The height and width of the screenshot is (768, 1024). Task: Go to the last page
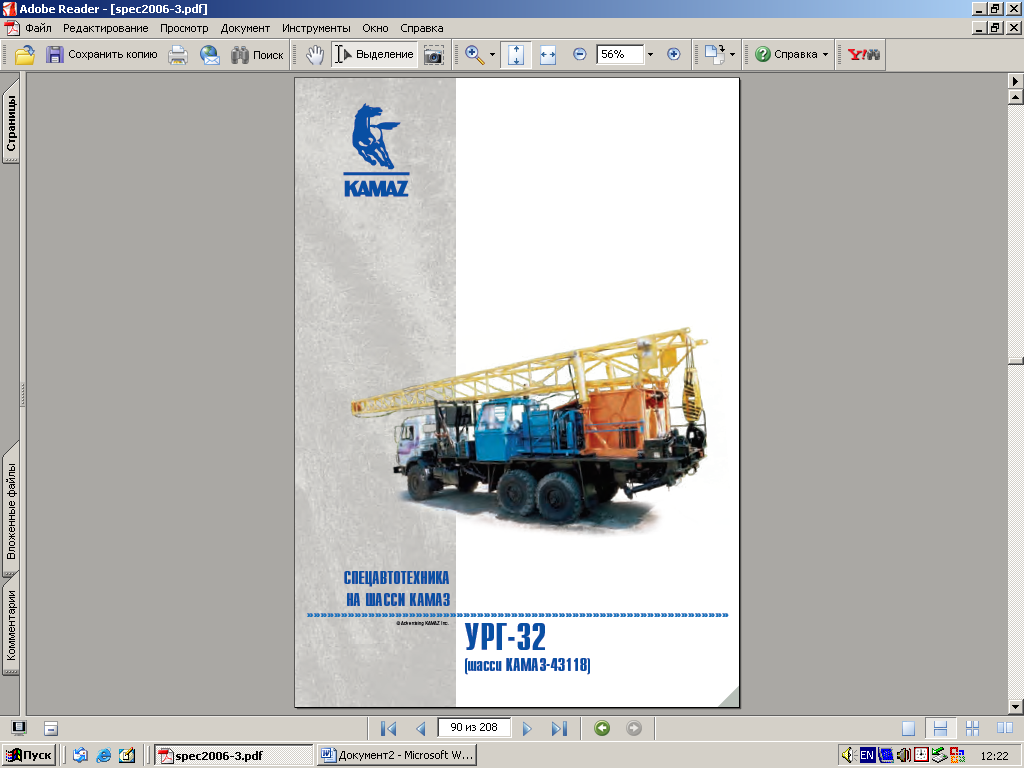tap(559, 728)
